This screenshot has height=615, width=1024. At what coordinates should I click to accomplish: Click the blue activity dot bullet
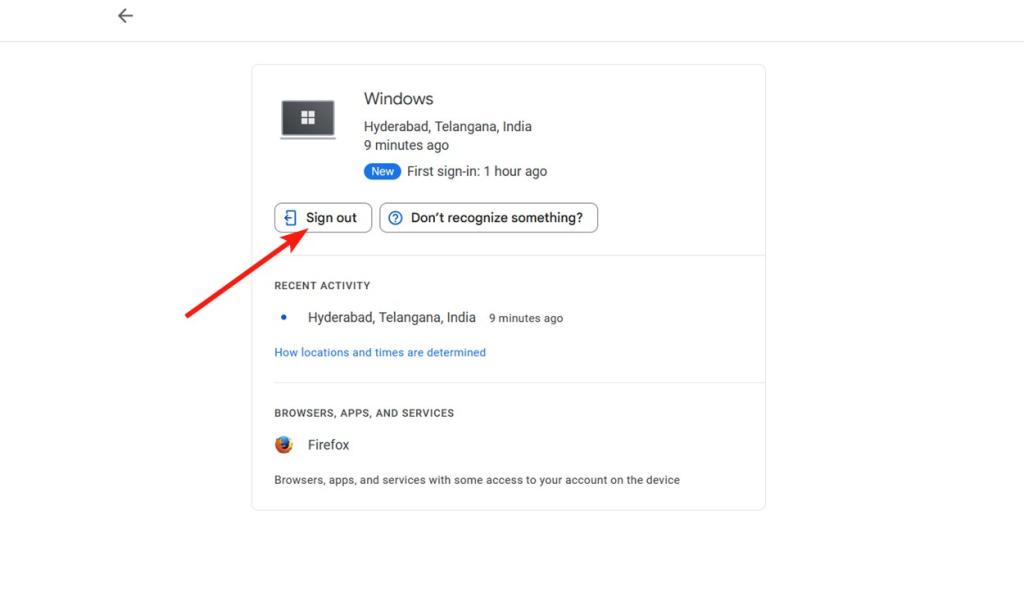coord(283,317)
